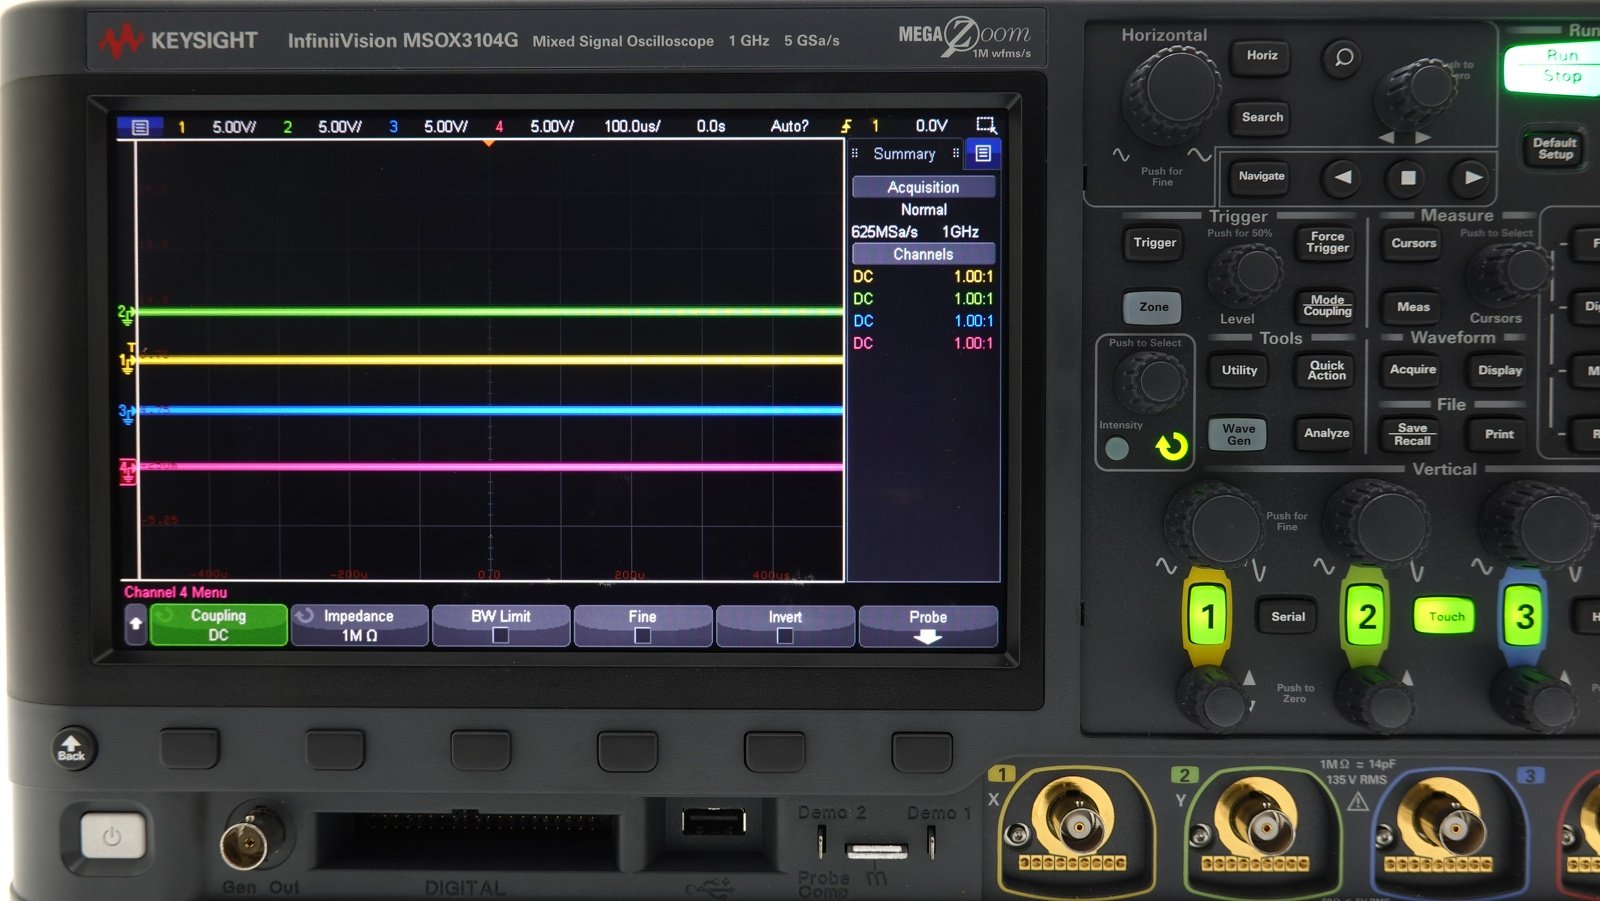Screen dimensions: 1600x901
Task: Open channel 1 5.00V/ scale setting
Action: 234,127
